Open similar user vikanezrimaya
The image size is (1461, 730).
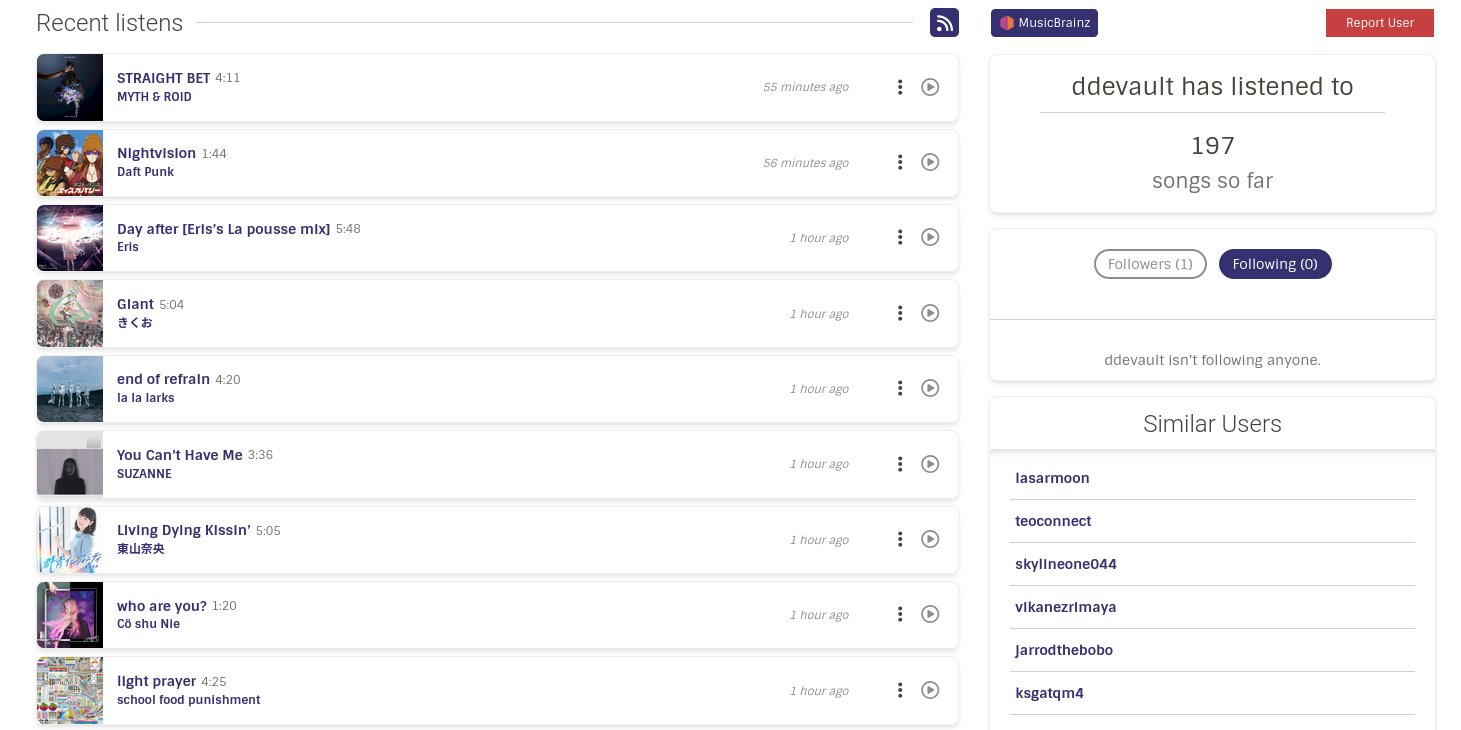tap(1066, 607)
